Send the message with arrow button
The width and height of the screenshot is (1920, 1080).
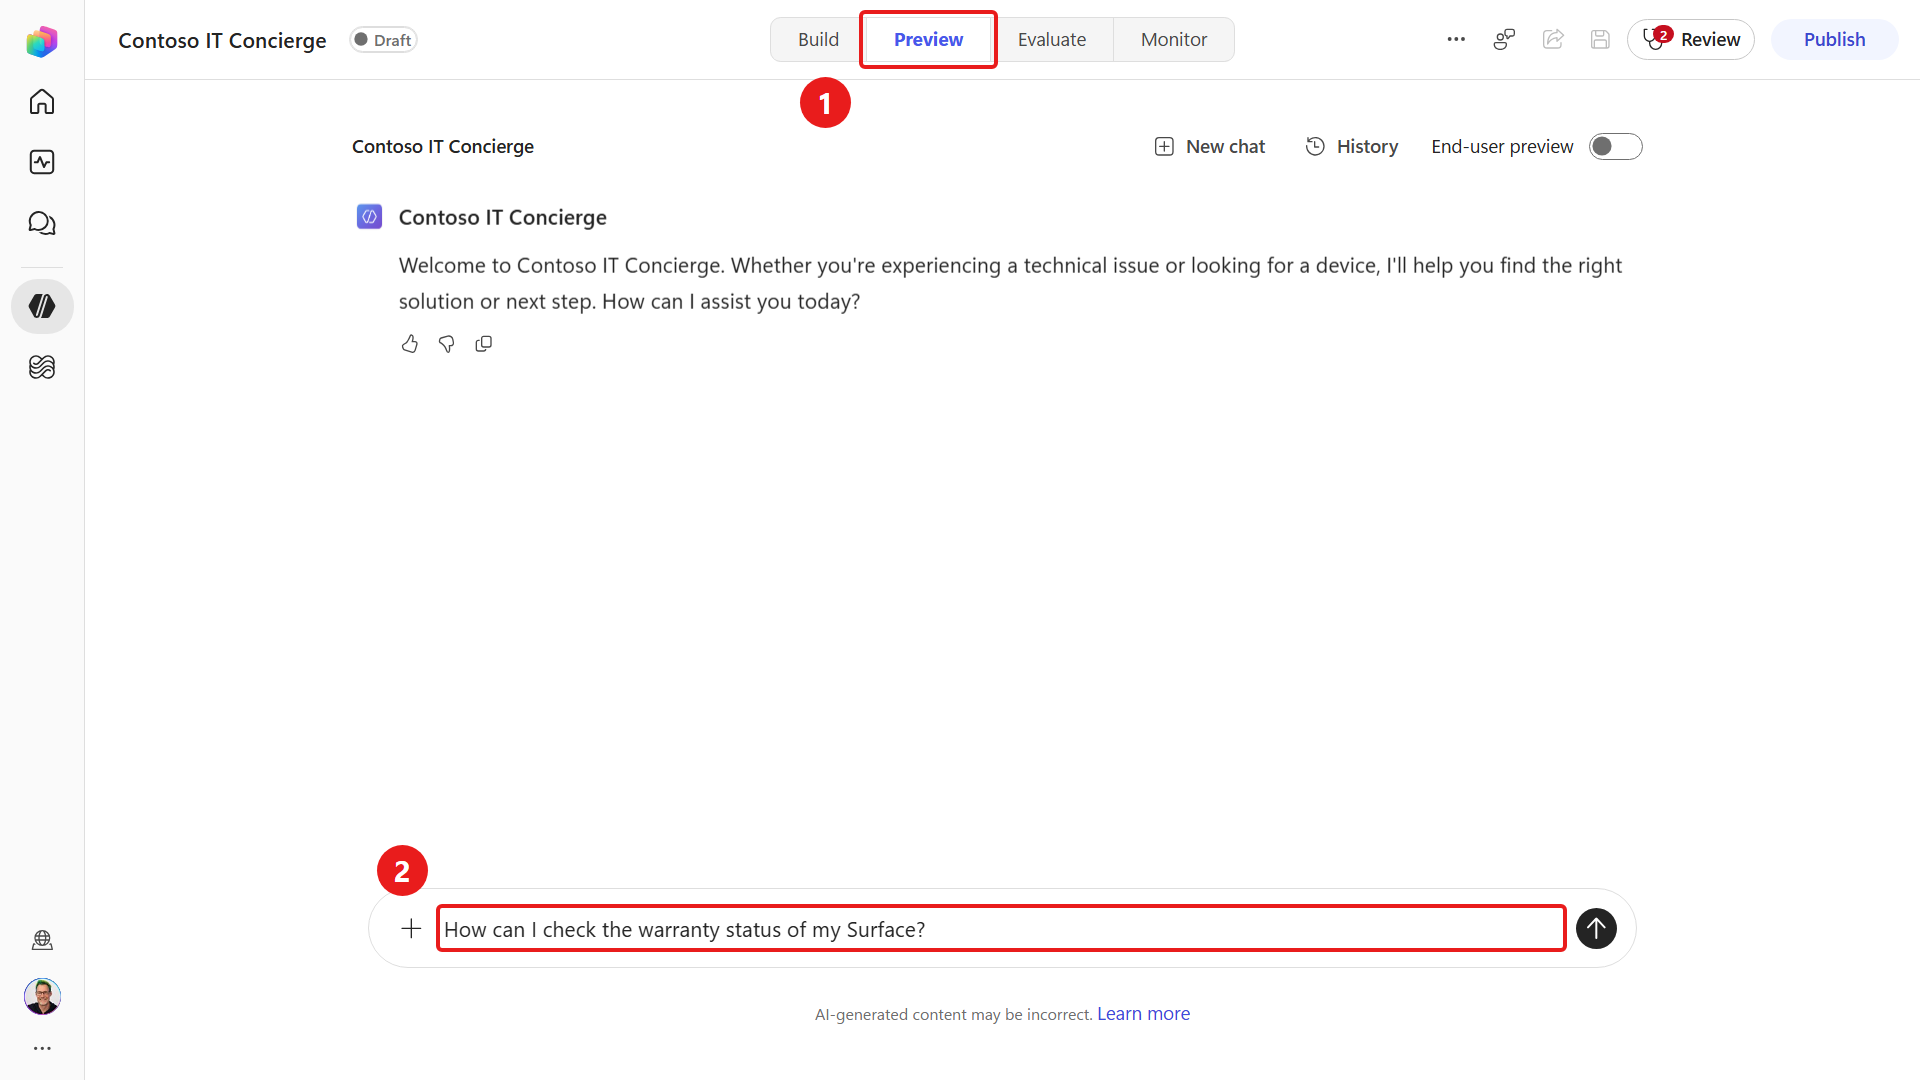point(1596,928)
